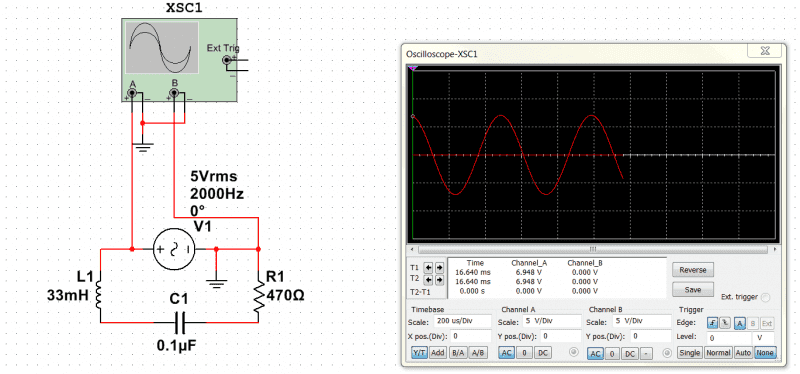Set Channel A coupling to DC

tap(542, 353)
